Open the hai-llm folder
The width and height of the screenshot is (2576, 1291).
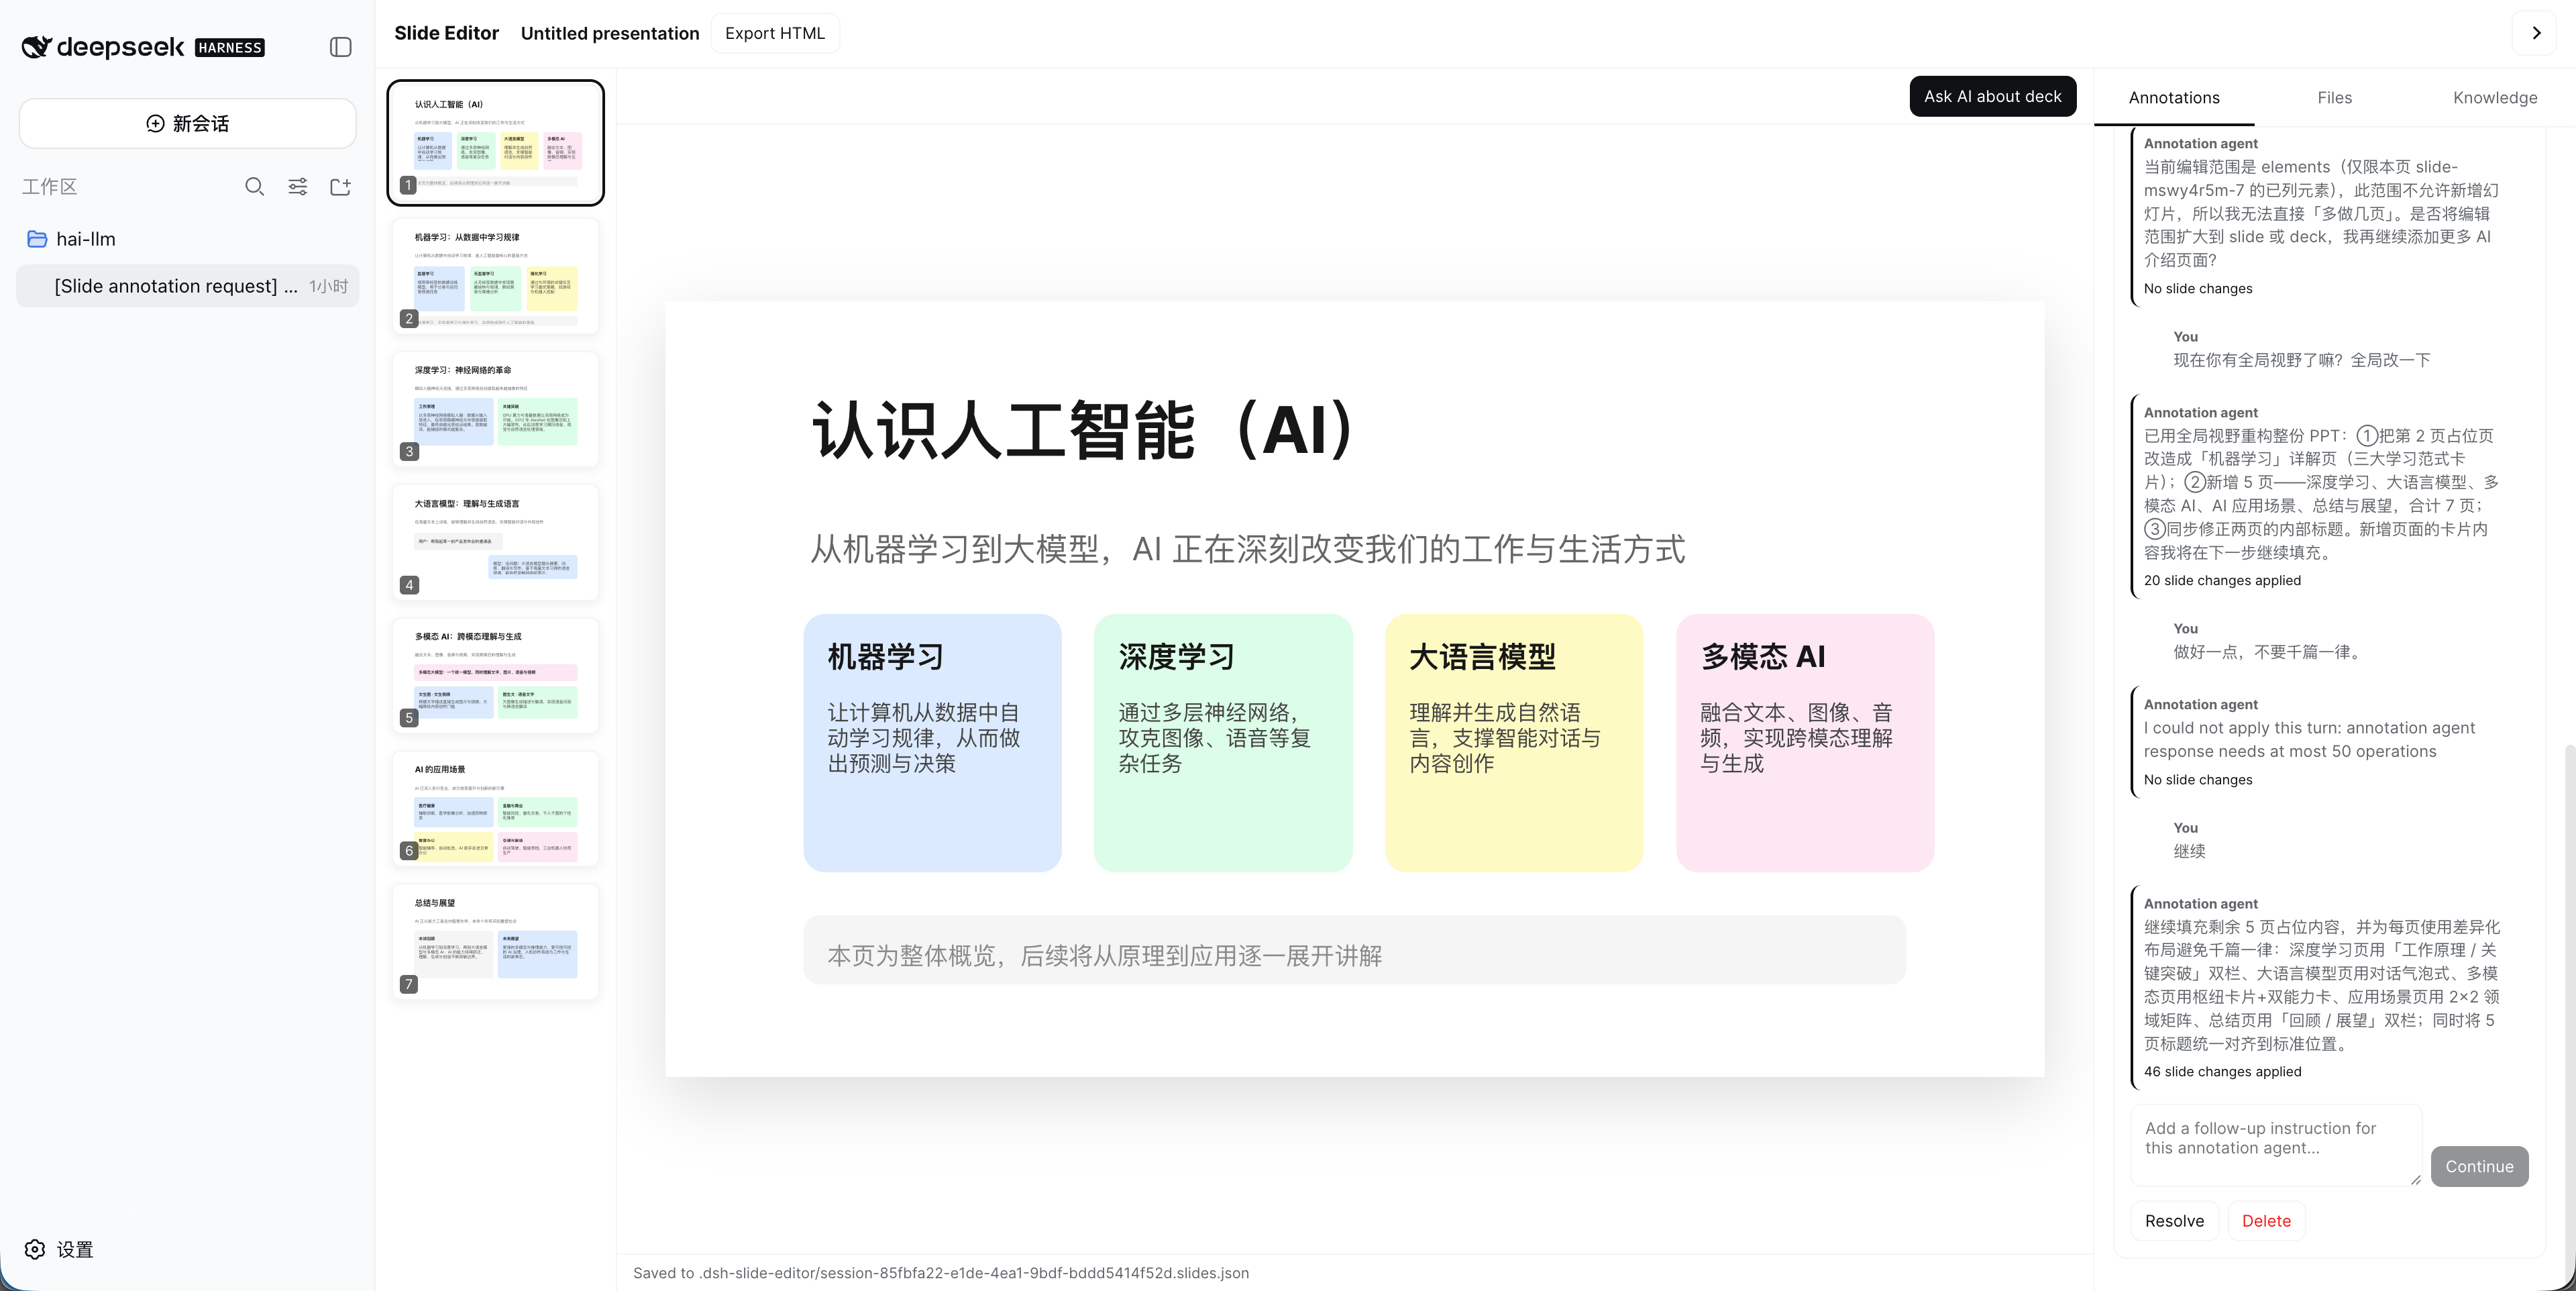point(188,239)
